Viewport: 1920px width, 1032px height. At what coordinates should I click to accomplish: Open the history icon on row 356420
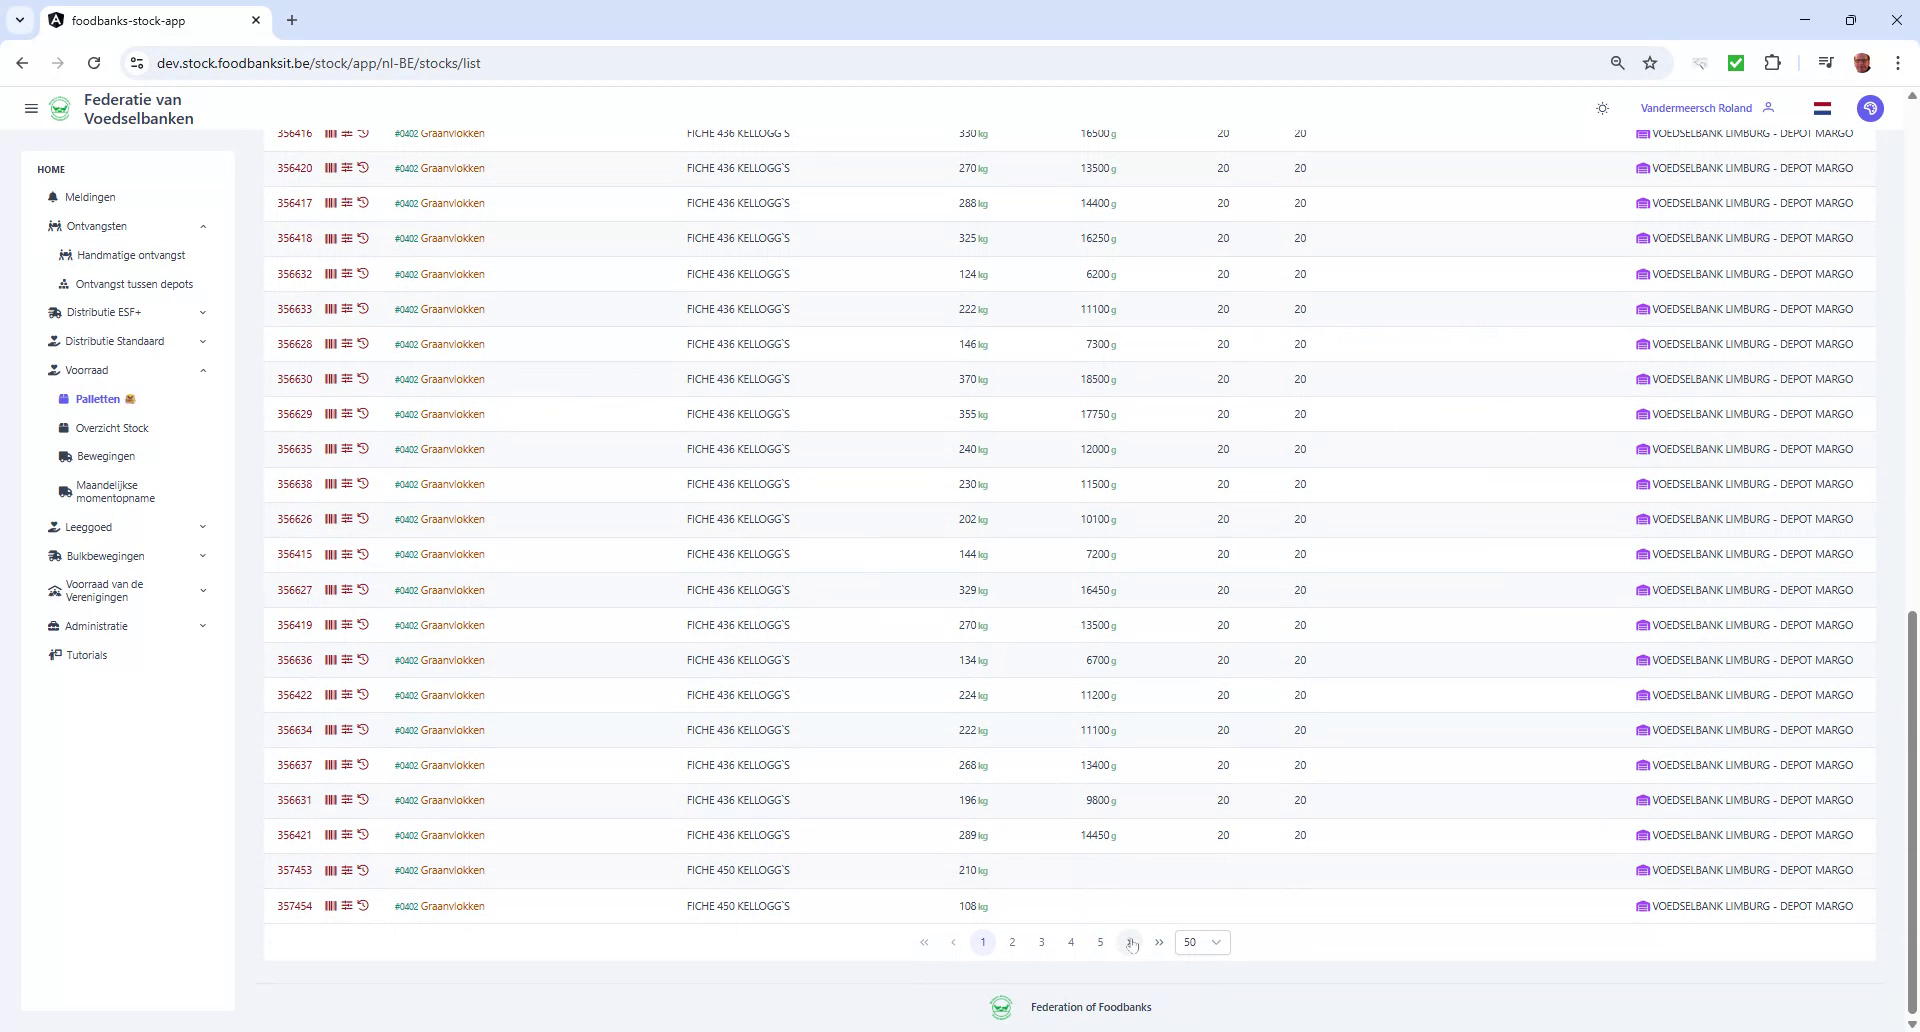click(363, 168)
